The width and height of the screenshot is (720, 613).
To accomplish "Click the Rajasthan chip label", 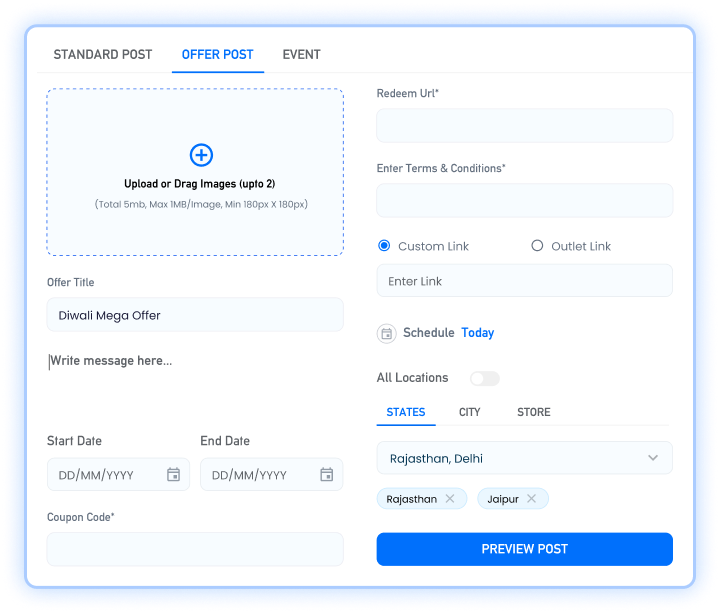I will click(411, 499).
